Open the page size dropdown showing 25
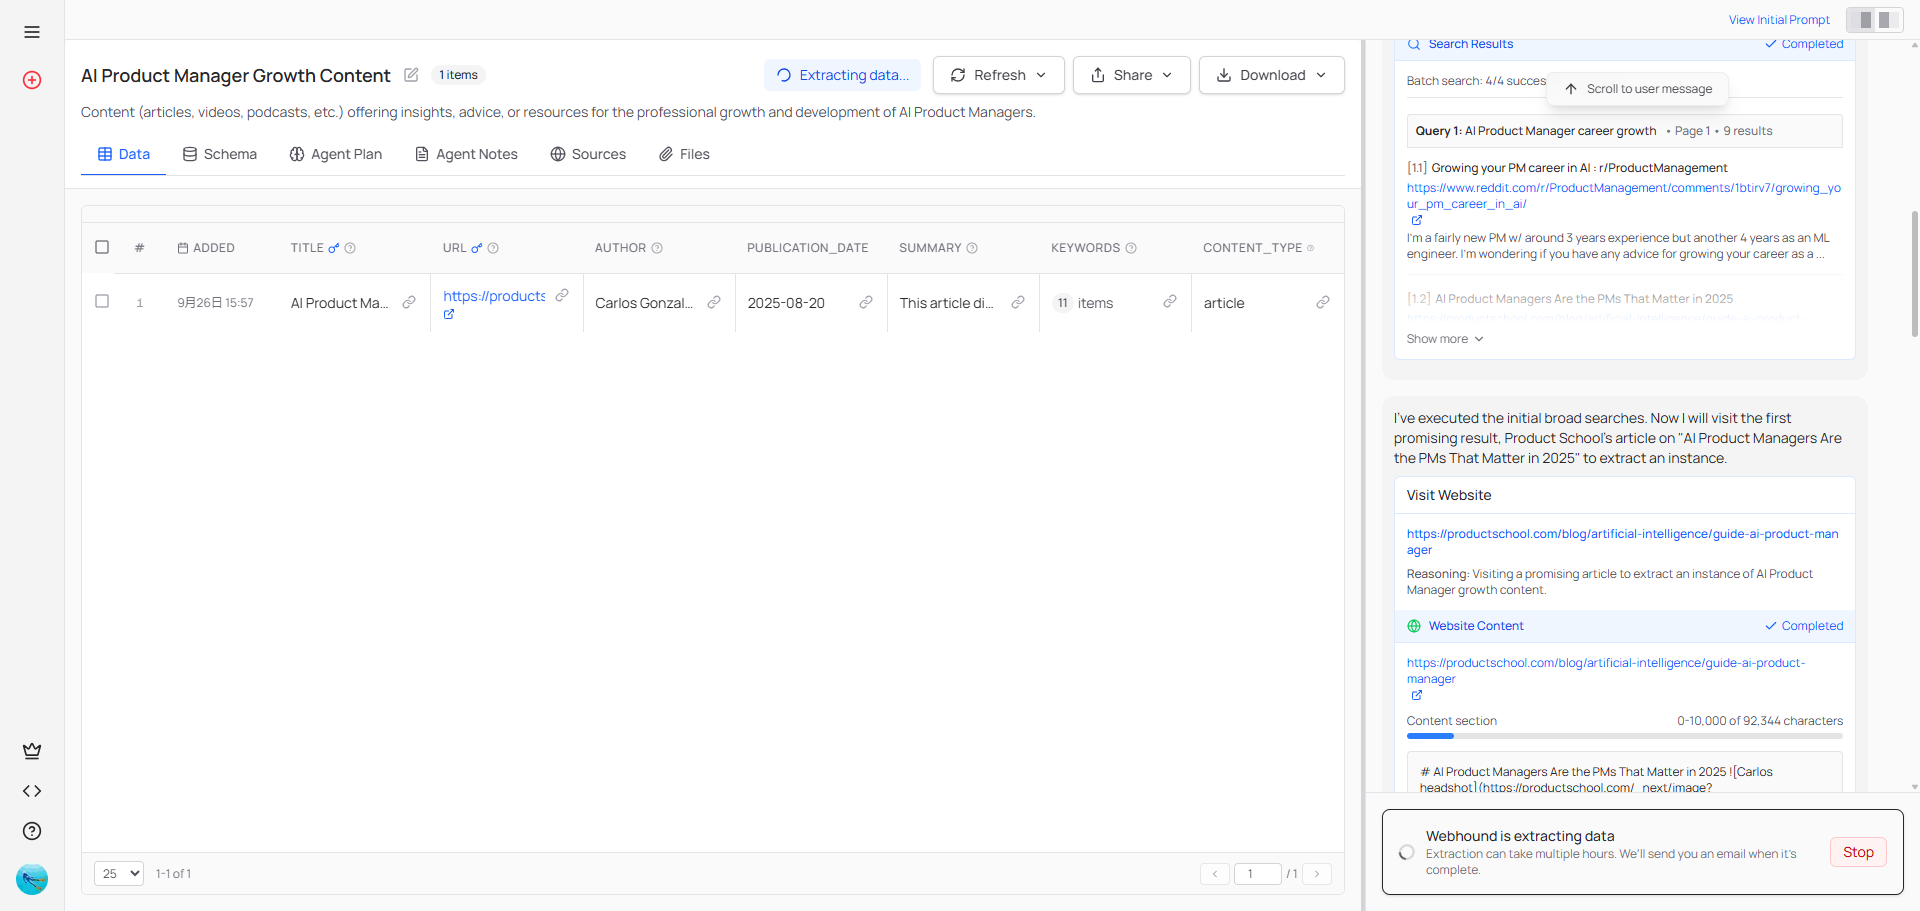This screenshot has width=1920, height=911. [118, 873]
